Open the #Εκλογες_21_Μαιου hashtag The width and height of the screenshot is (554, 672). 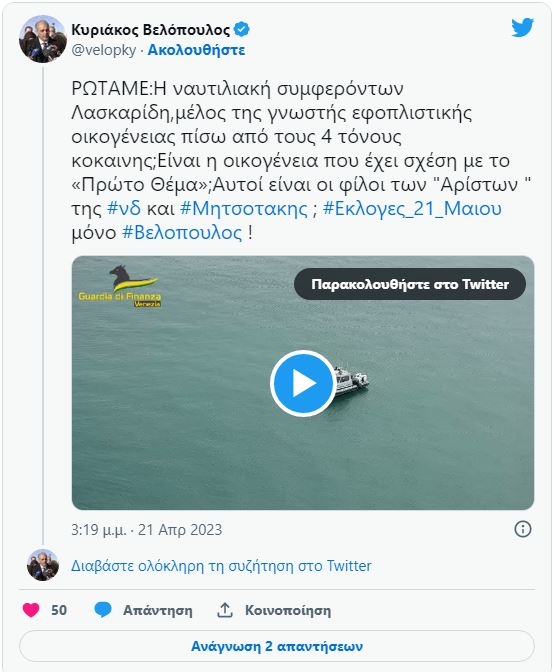[x=412, y=209]
